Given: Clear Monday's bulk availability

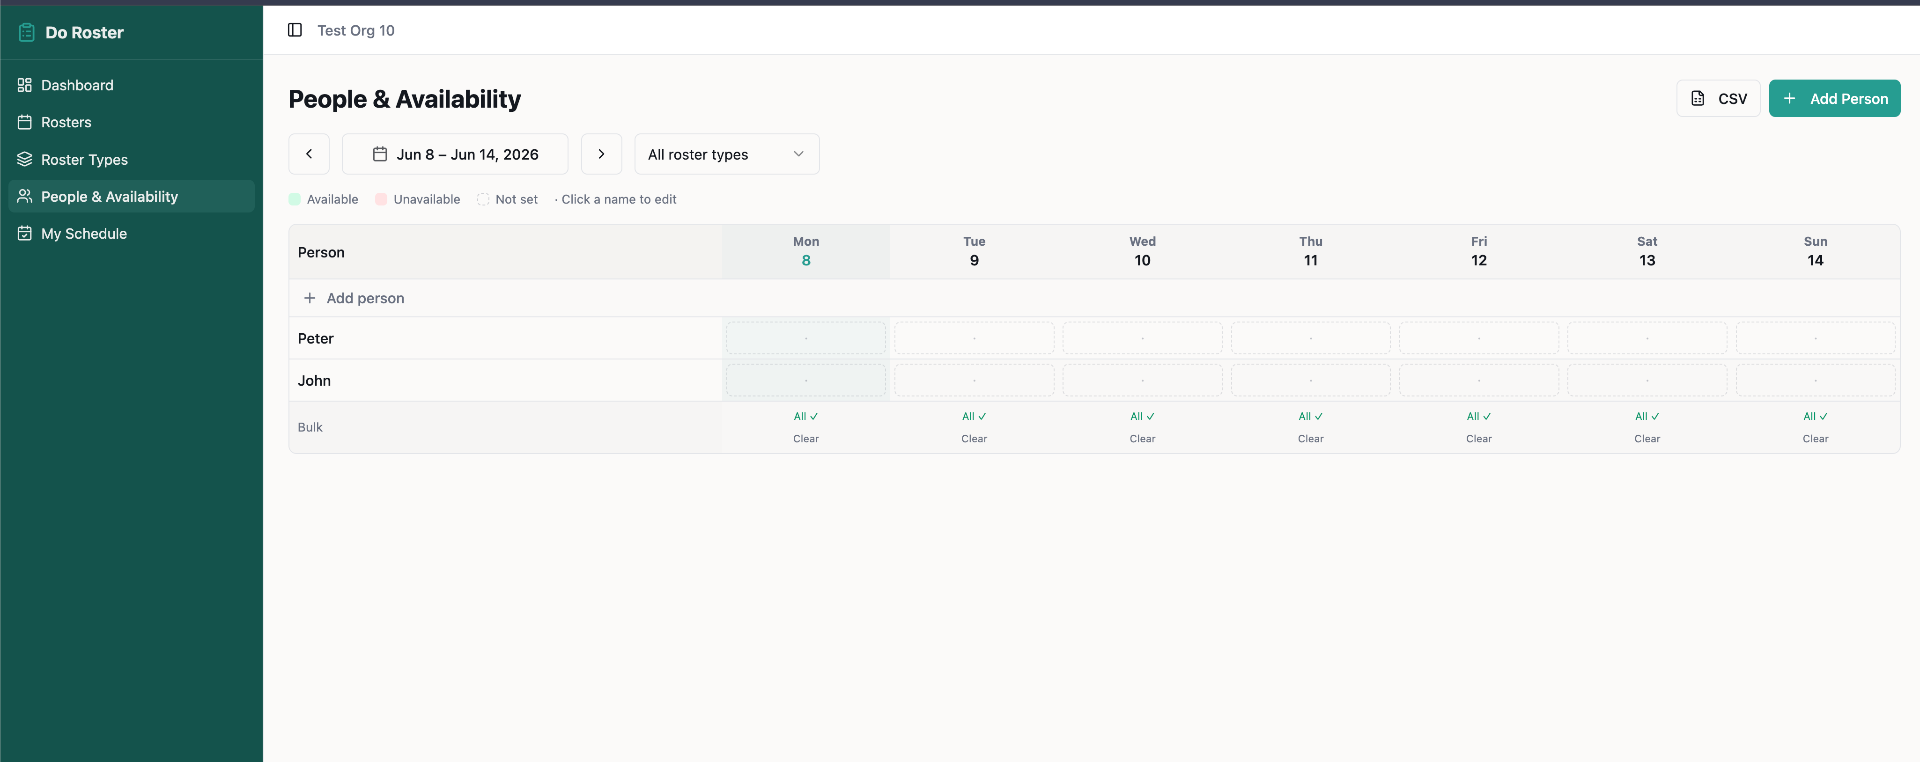Looking at the screenshot, I should (806, 439).
